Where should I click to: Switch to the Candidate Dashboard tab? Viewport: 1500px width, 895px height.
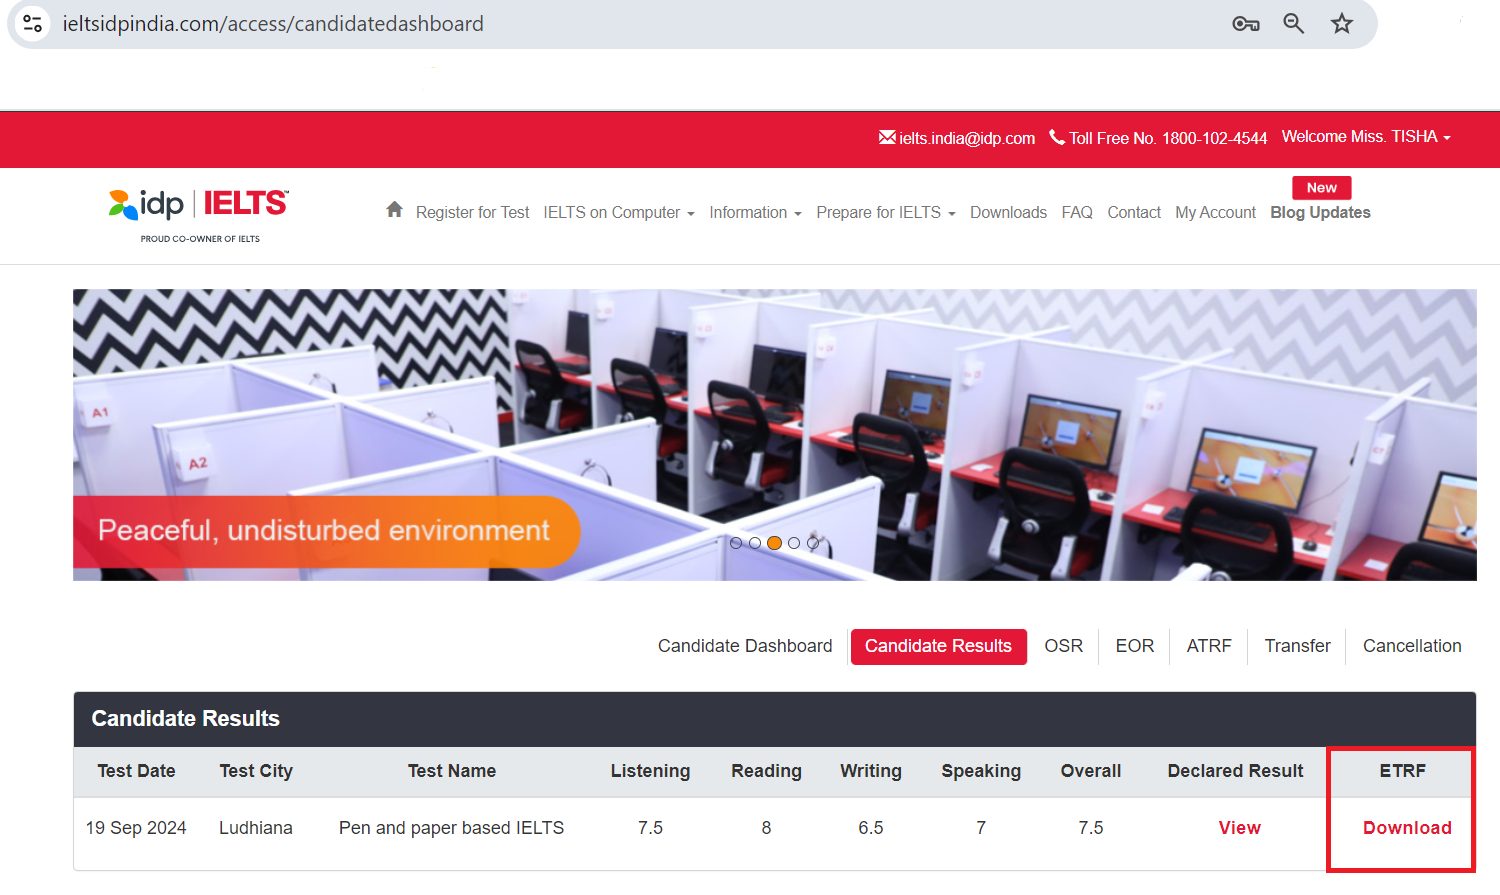point(744,646)
